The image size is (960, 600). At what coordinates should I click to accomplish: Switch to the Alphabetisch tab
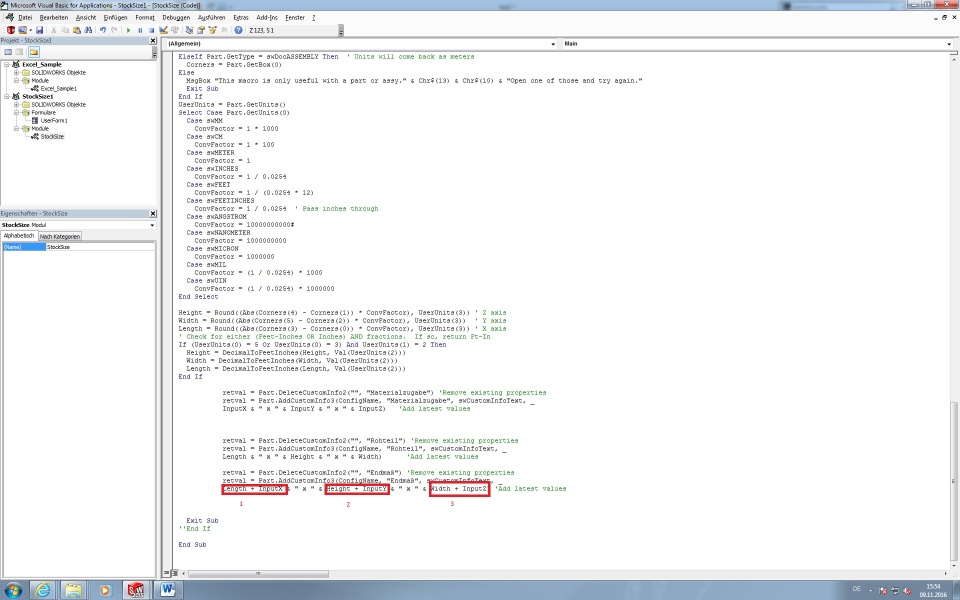[19, 236]
